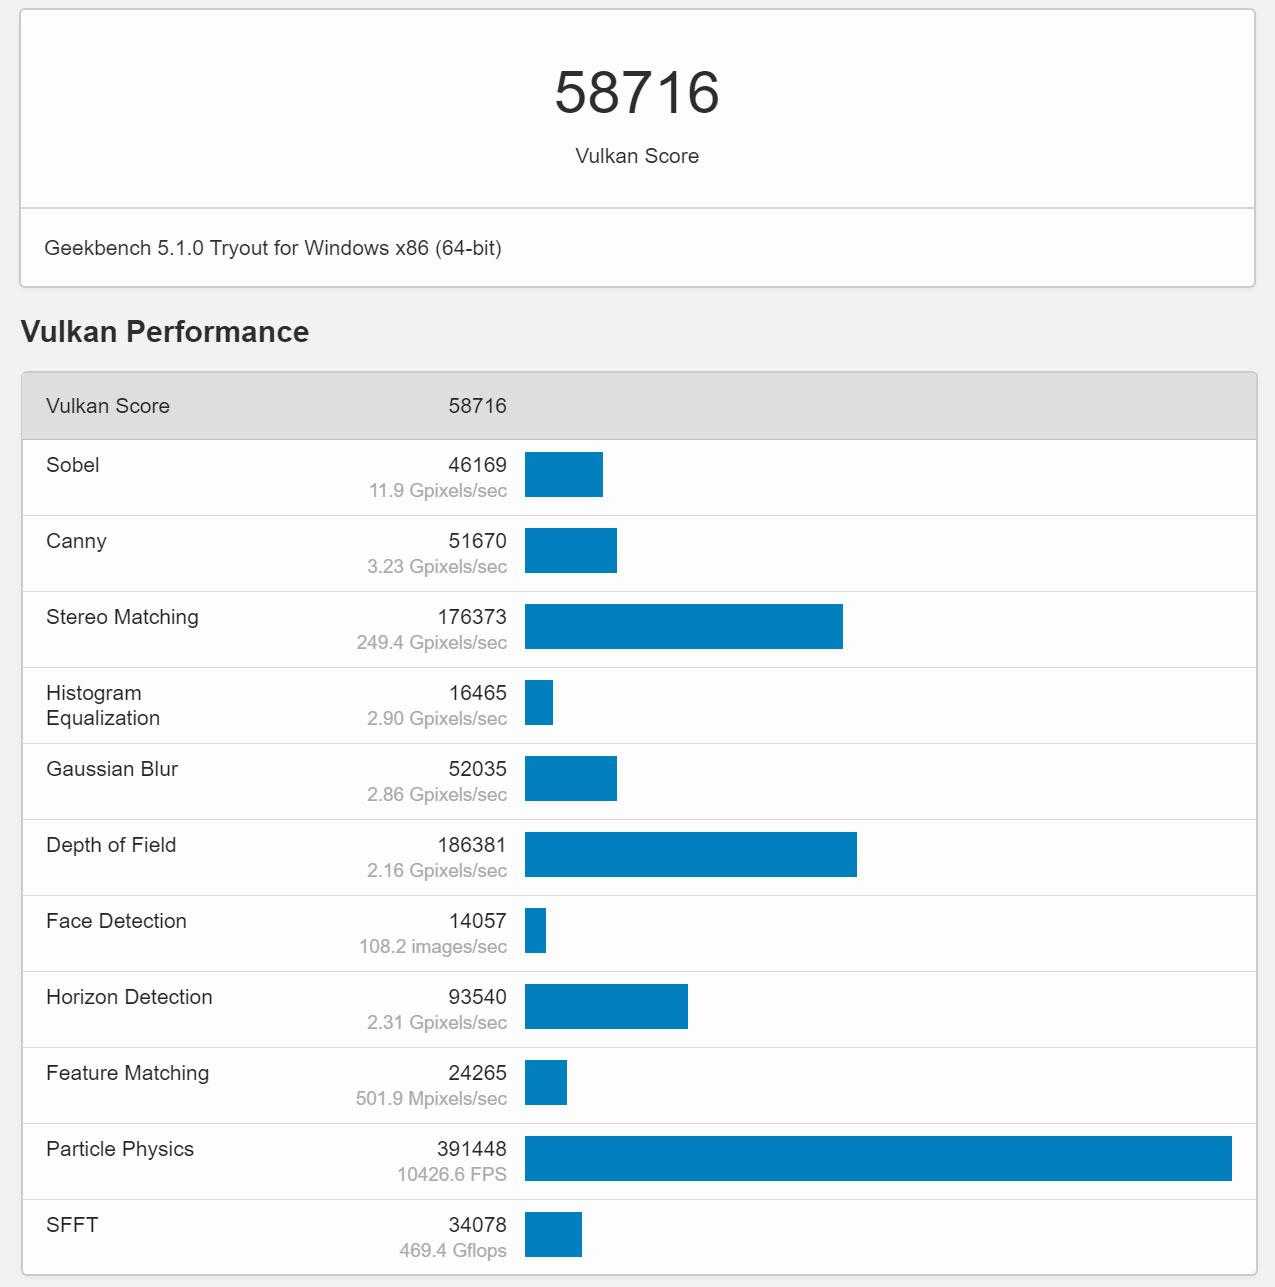This screenshot has height=1287, width=1275.
Task: Click the Vulkan Score caption under the big number
Action: pyautogui.click(x=637, y=156)
